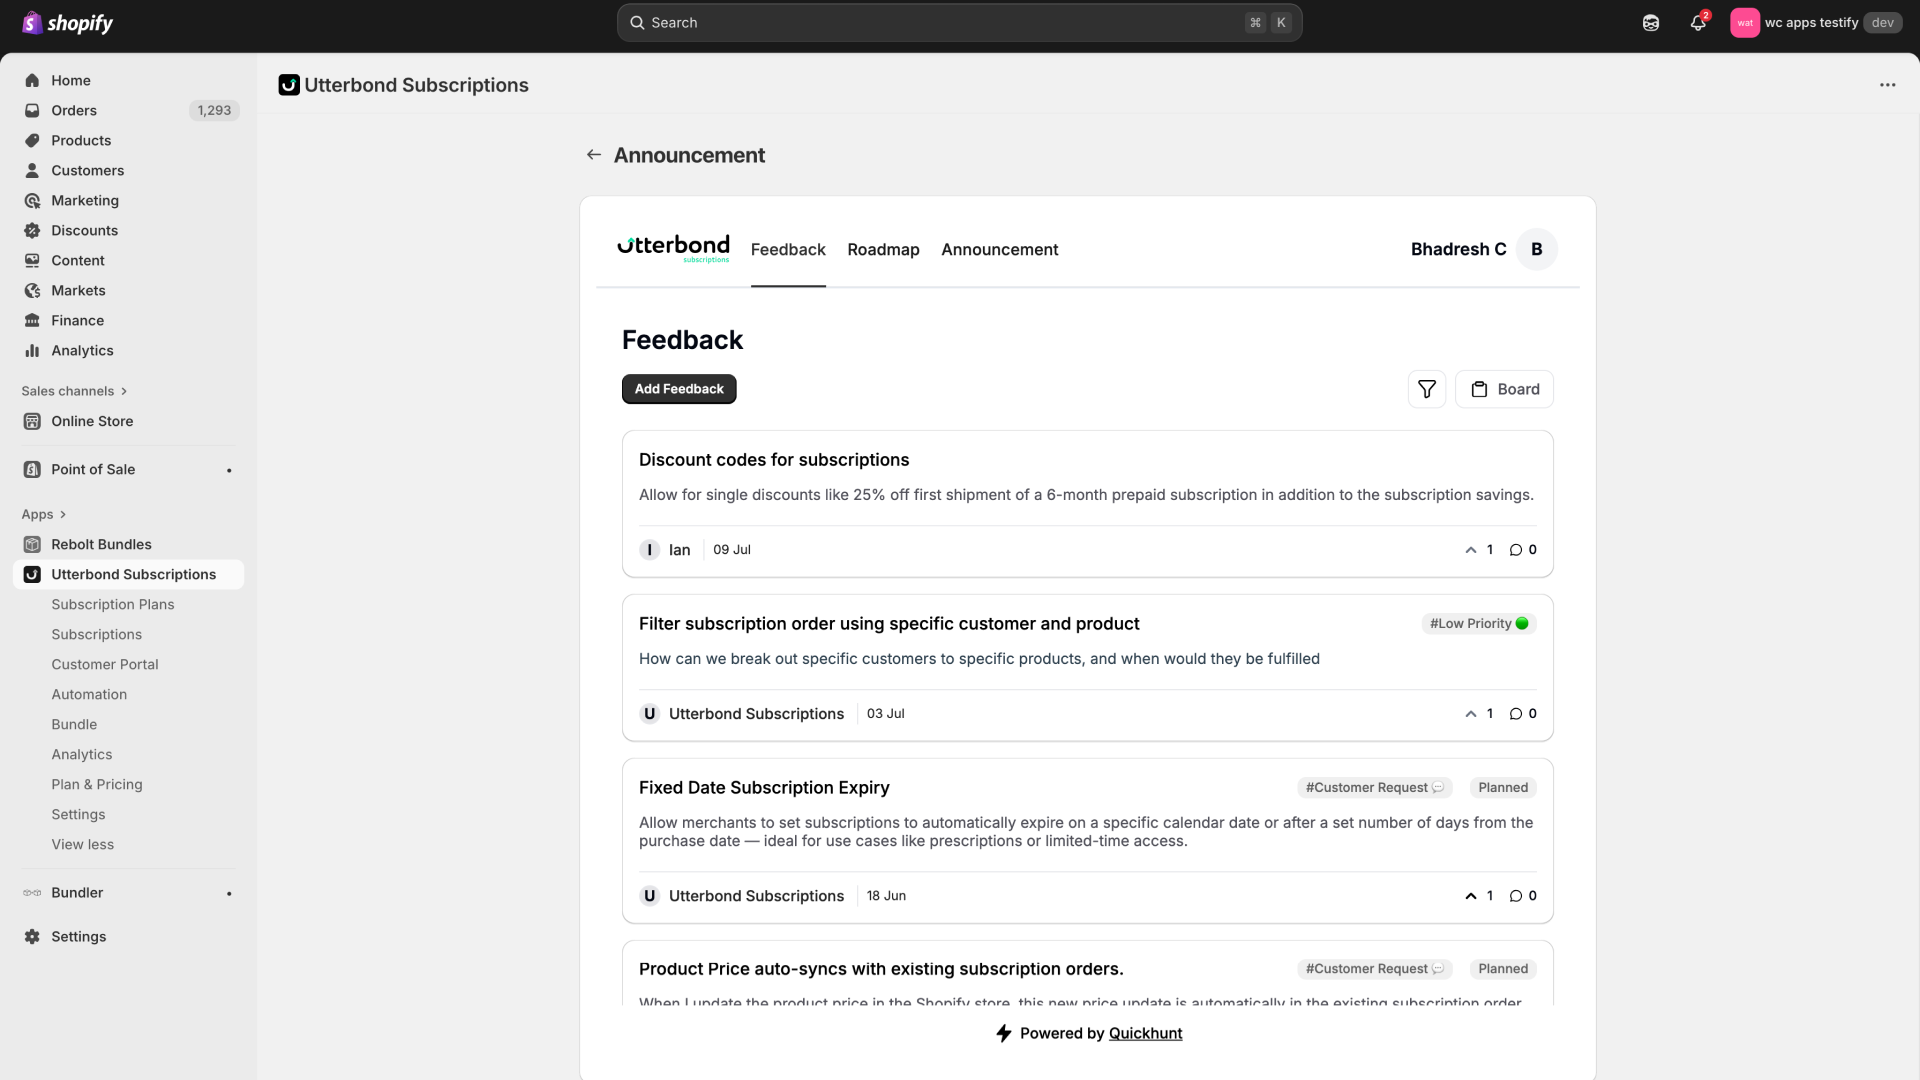Click the Products tag icon

[x=32, y=140]
